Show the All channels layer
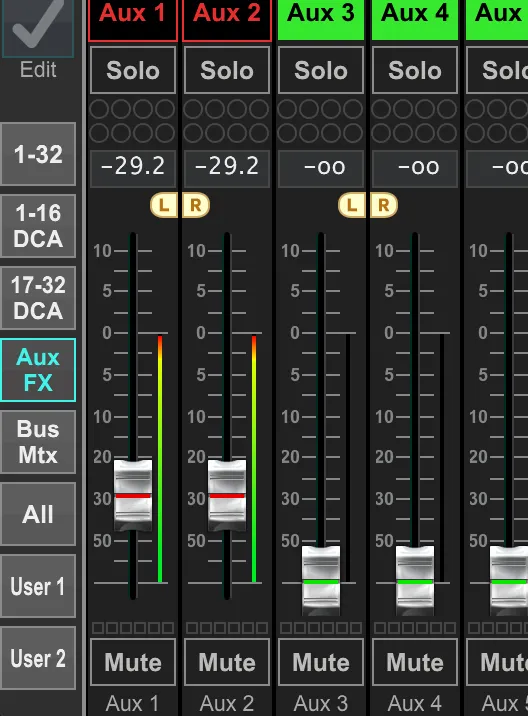This screenshot has height=716, width=528. click(x=38, y=514)
